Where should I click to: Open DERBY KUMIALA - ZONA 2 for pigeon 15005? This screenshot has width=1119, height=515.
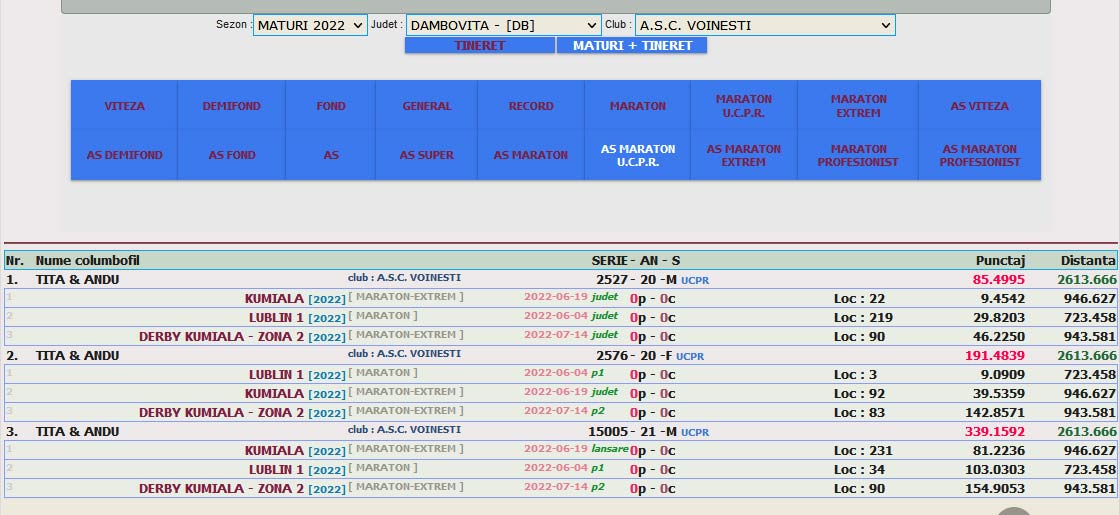221,488
